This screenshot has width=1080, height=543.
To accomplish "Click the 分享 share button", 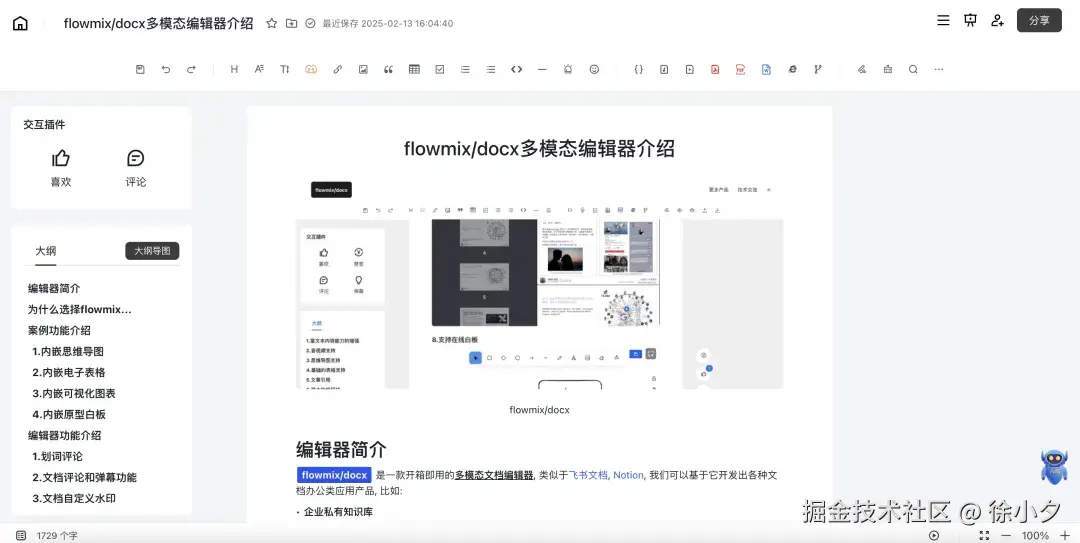I will (1039, 21).
